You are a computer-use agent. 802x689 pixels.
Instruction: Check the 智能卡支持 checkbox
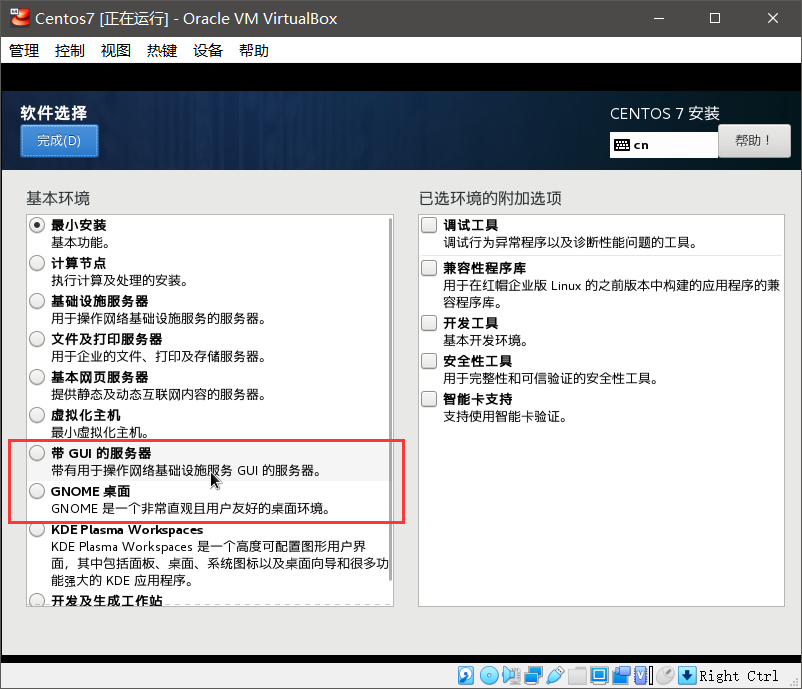429,398
